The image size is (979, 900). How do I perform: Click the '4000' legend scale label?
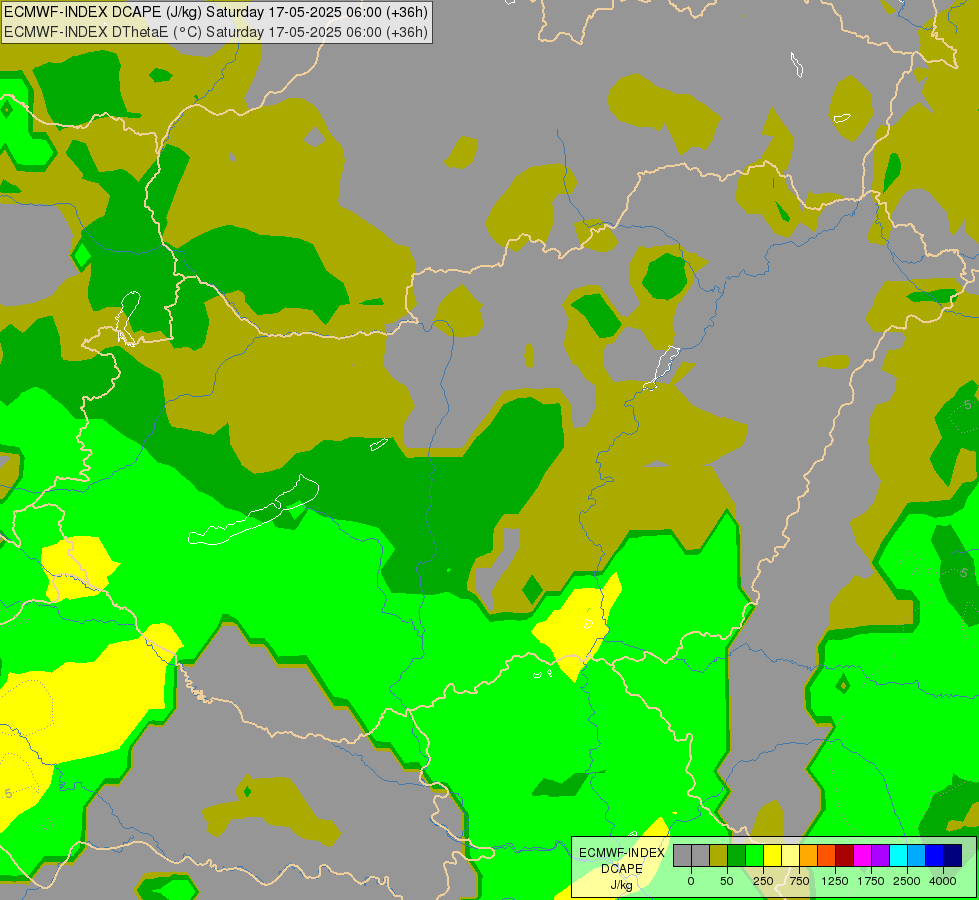[x=943, y=881]
